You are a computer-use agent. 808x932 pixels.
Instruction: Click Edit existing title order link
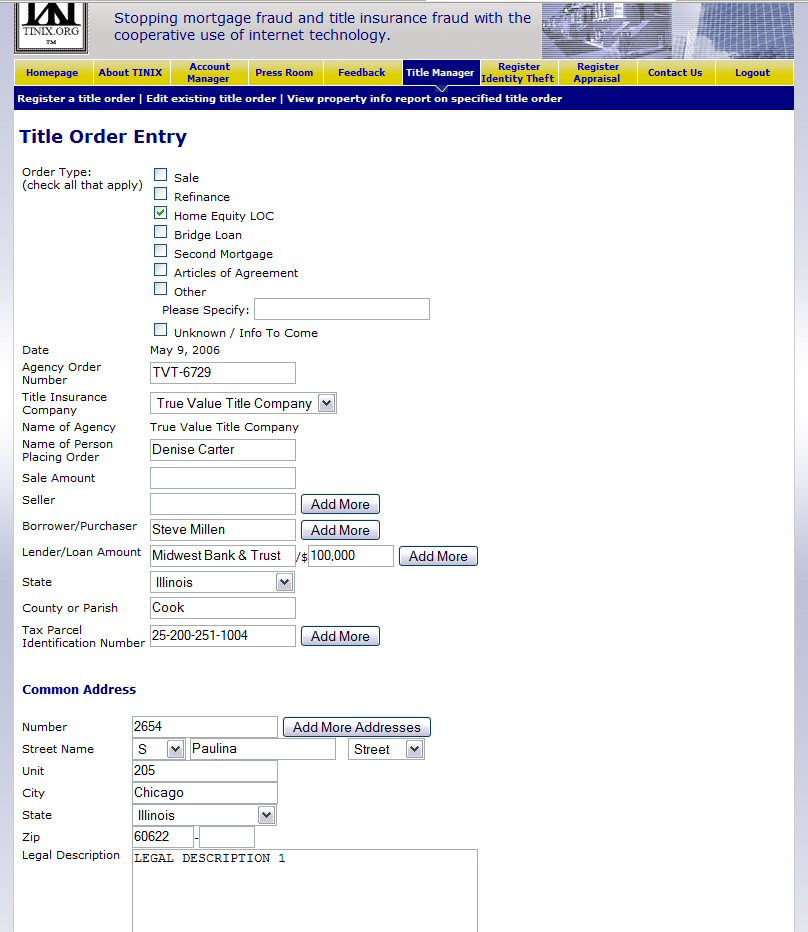click(211, 99)
